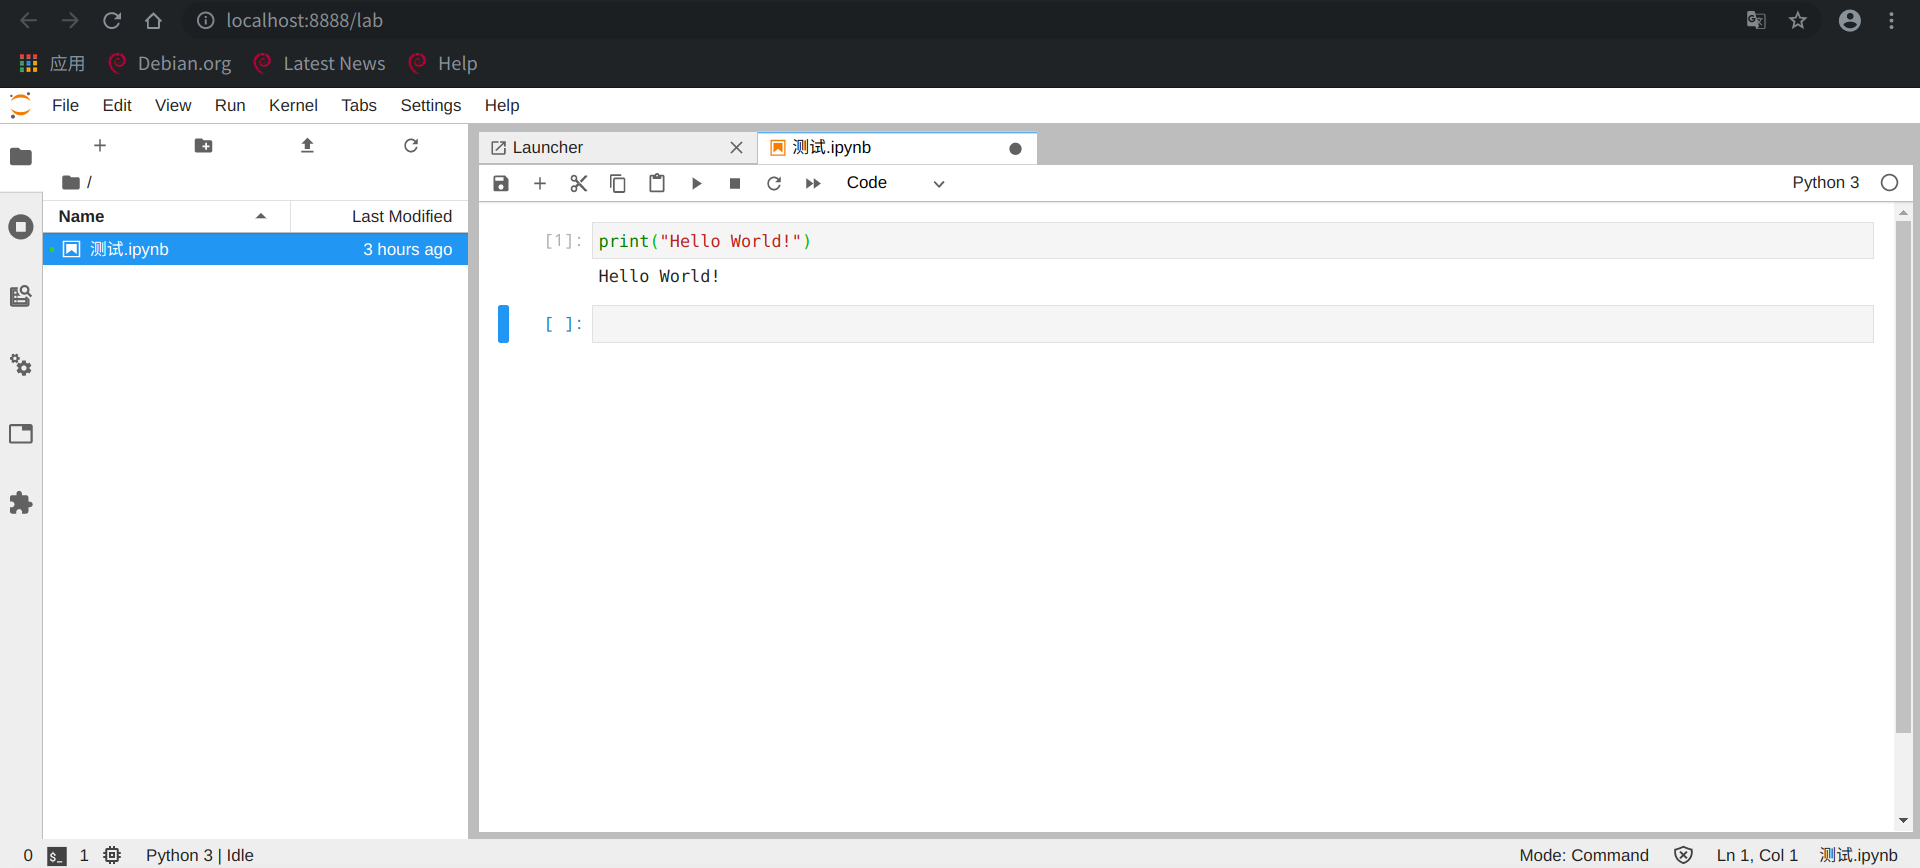Copy the selected cells
This screenshot has height=868, width=1920.
pos(618,183)
